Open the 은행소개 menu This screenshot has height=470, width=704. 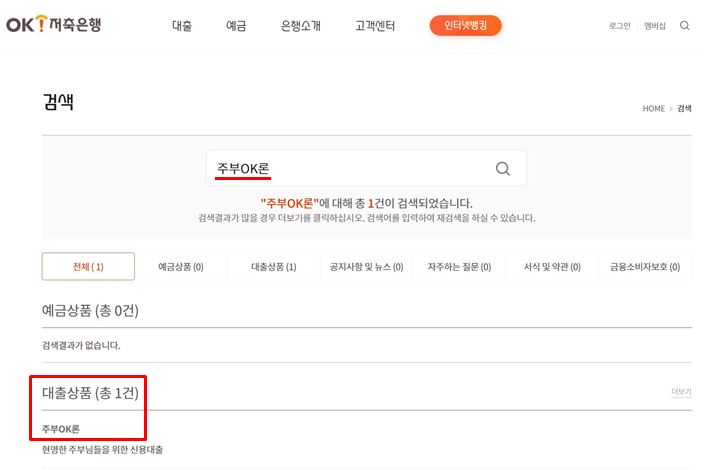(x=300, y=26)
